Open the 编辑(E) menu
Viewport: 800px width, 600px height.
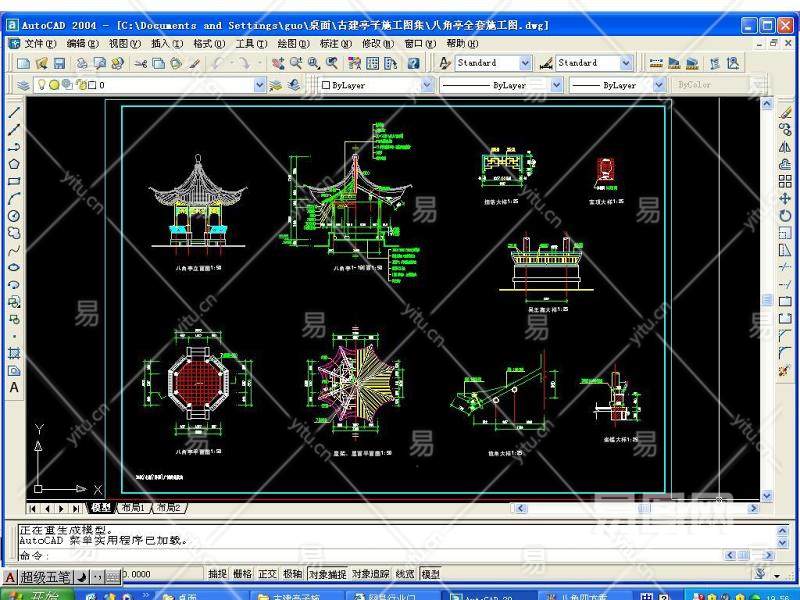(x=83, y=44)
